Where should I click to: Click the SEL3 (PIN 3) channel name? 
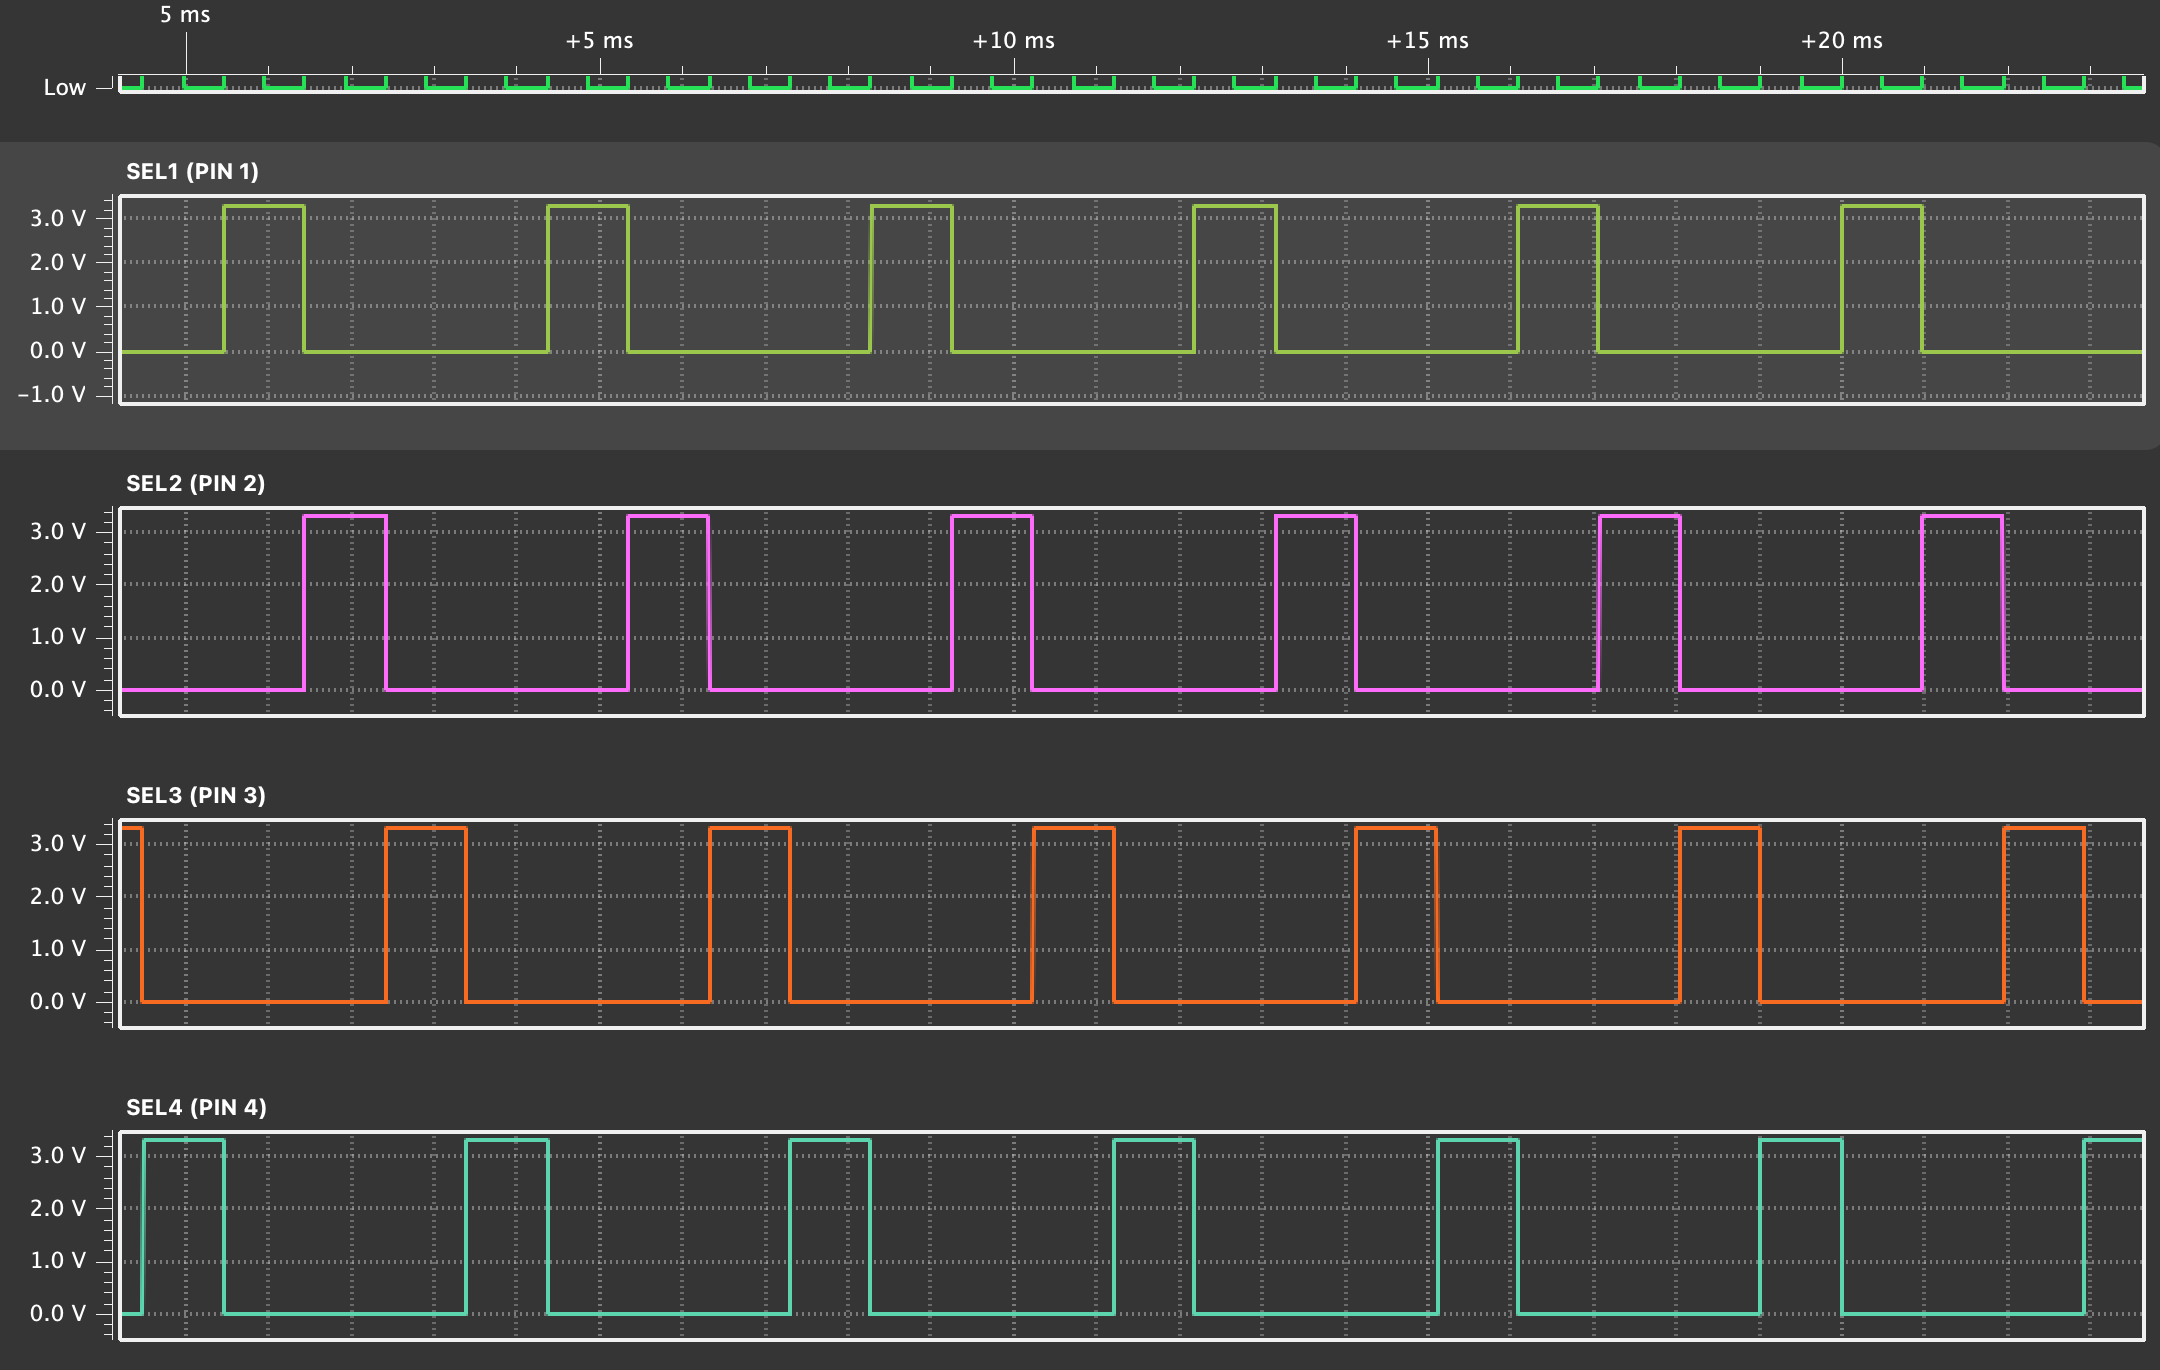195,795
